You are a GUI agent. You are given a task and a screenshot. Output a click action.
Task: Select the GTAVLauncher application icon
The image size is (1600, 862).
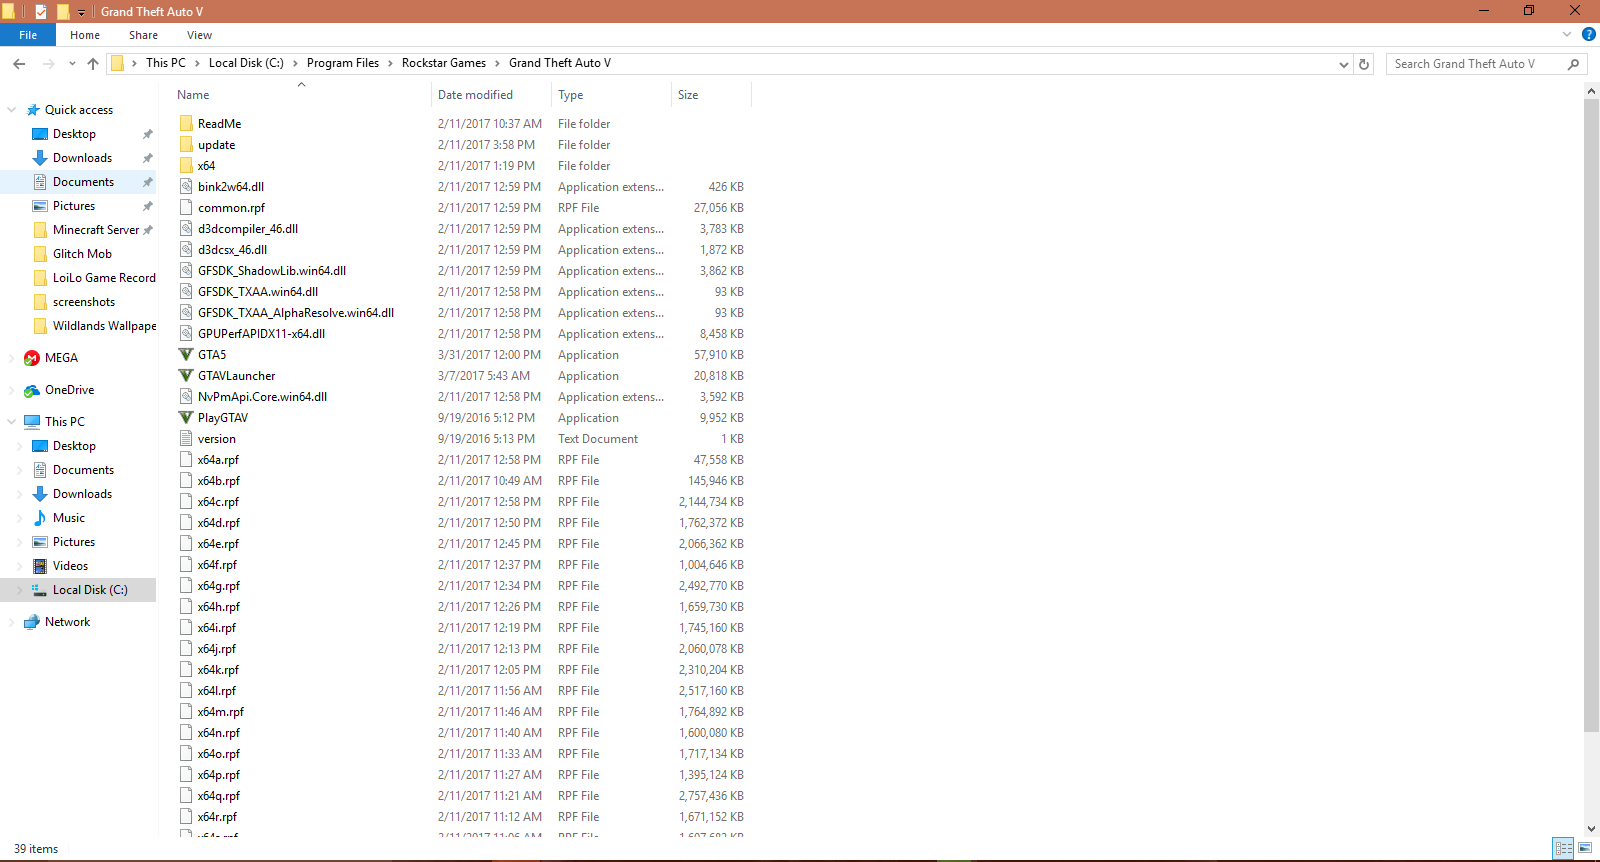tap(186, 376)
